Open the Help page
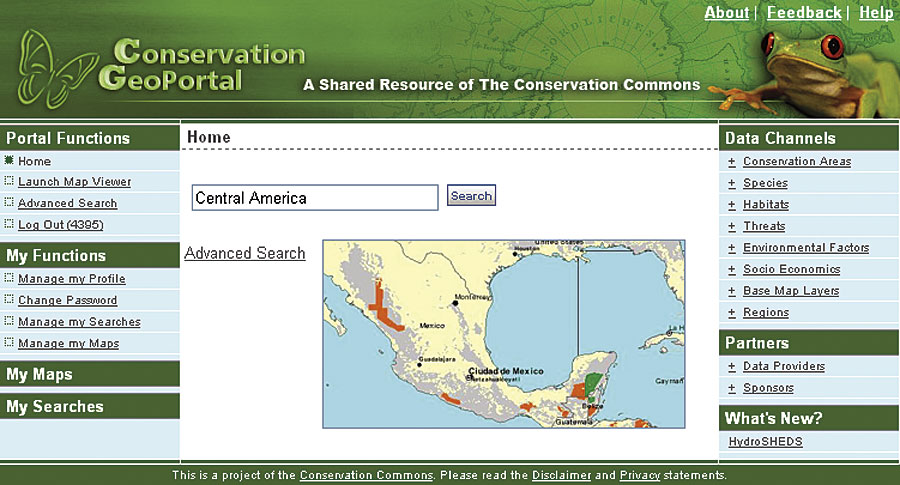 876,13
